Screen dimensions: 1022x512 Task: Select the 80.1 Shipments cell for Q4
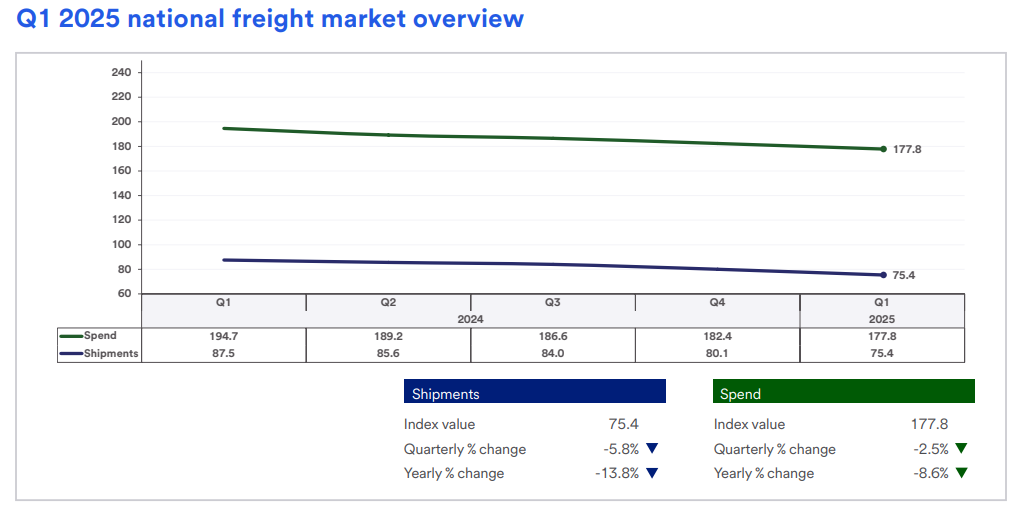[717, 353]
